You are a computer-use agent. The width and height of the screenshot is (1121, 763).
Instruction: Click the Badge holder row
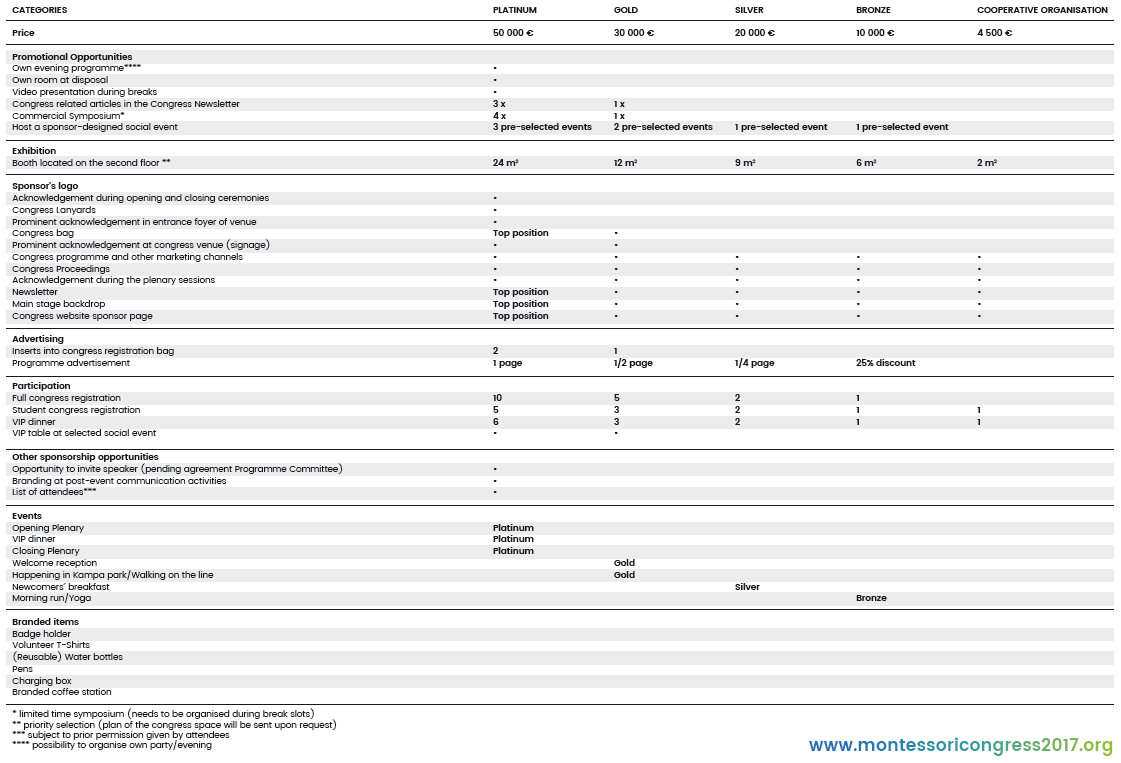click(41, 634)
